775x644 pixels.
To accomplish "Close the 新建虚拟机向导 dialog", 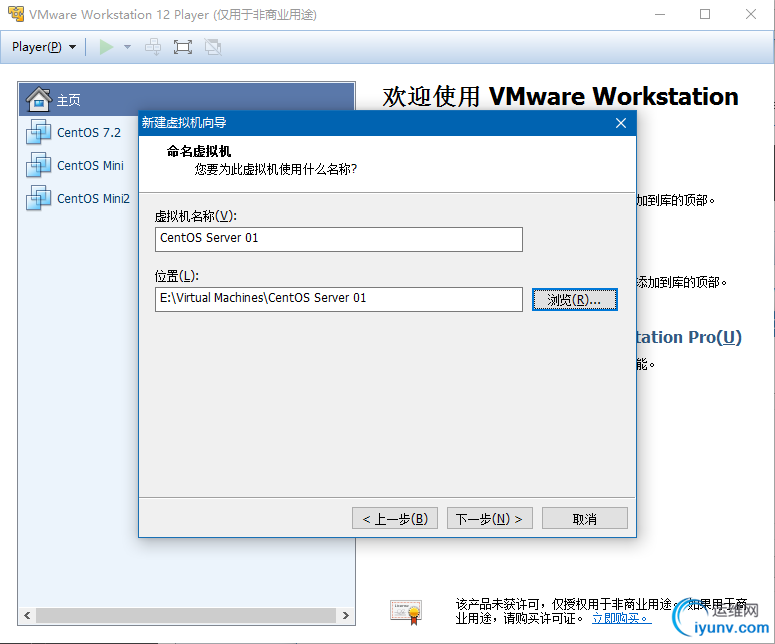I will coord(621,123).
